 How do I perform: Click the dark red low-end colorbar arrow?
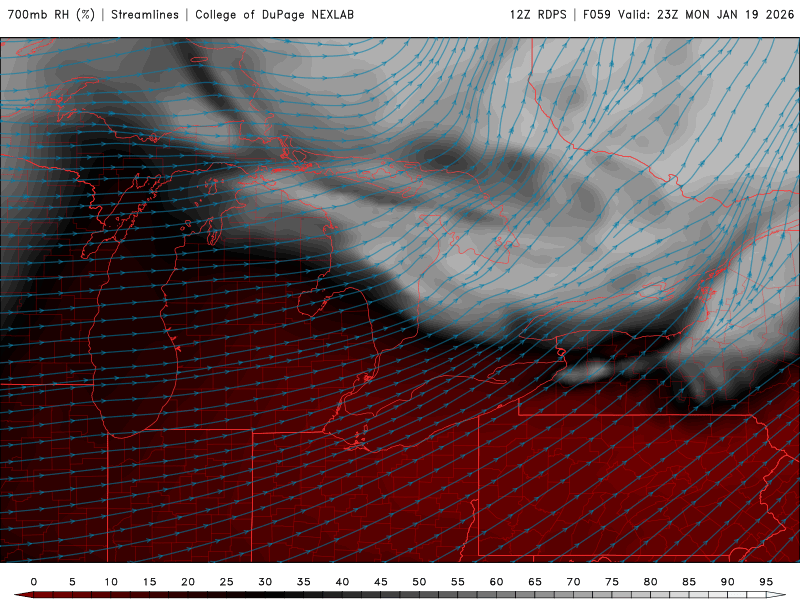point(23,595)
